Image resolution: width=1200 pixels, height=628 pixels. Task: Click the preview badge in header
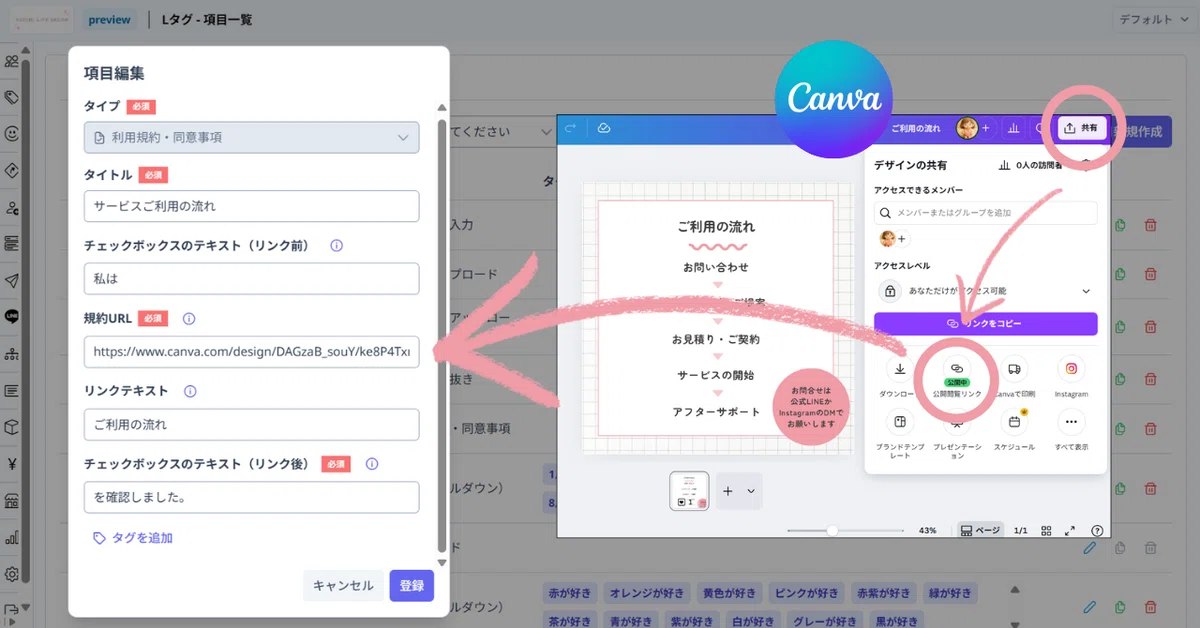tap(109, 20)
